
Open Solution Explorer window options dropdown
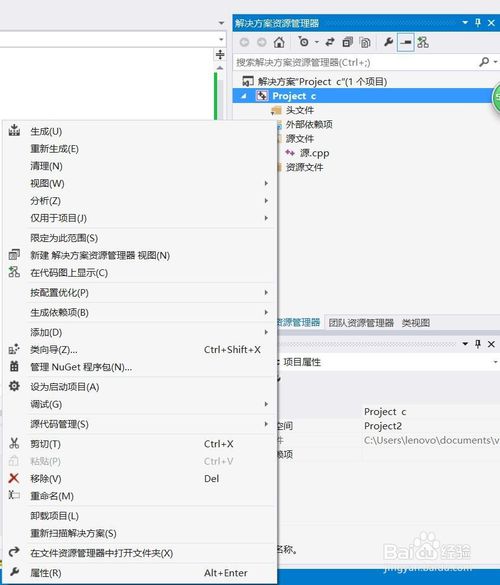[465, 23]
